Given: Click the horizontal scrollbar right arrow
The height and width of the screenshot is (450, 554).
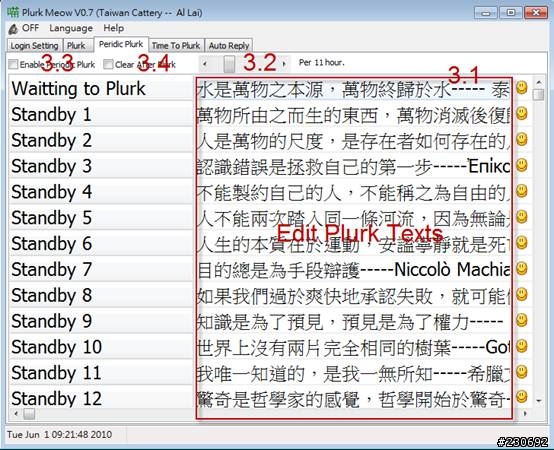Looking at the screenshot, I should point(525,414).
